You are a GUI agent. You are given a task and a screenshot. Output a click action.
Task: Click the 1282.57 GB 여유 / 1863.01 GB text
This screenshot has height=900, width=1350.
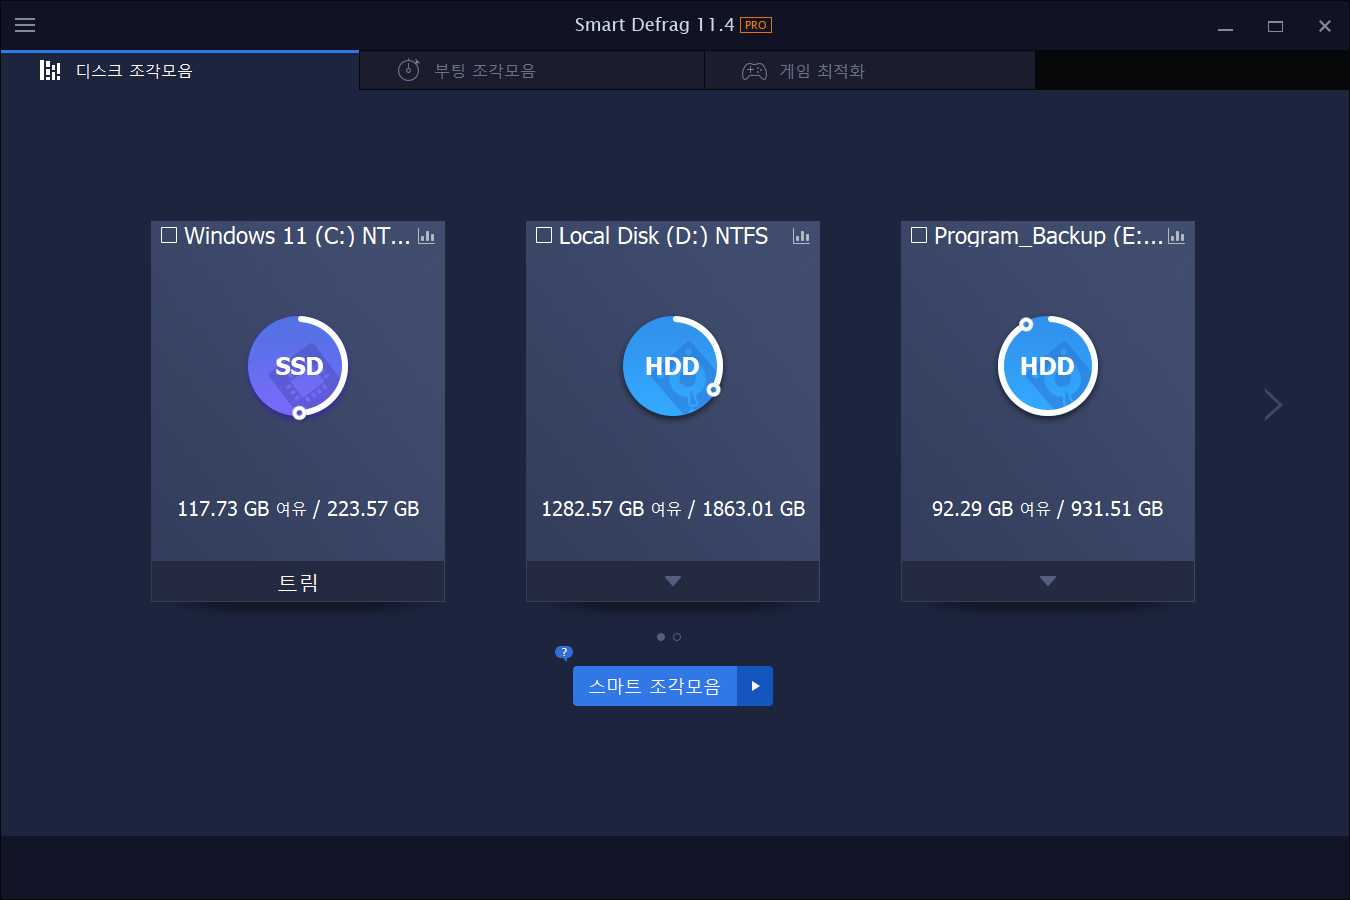tap(673, 509)
